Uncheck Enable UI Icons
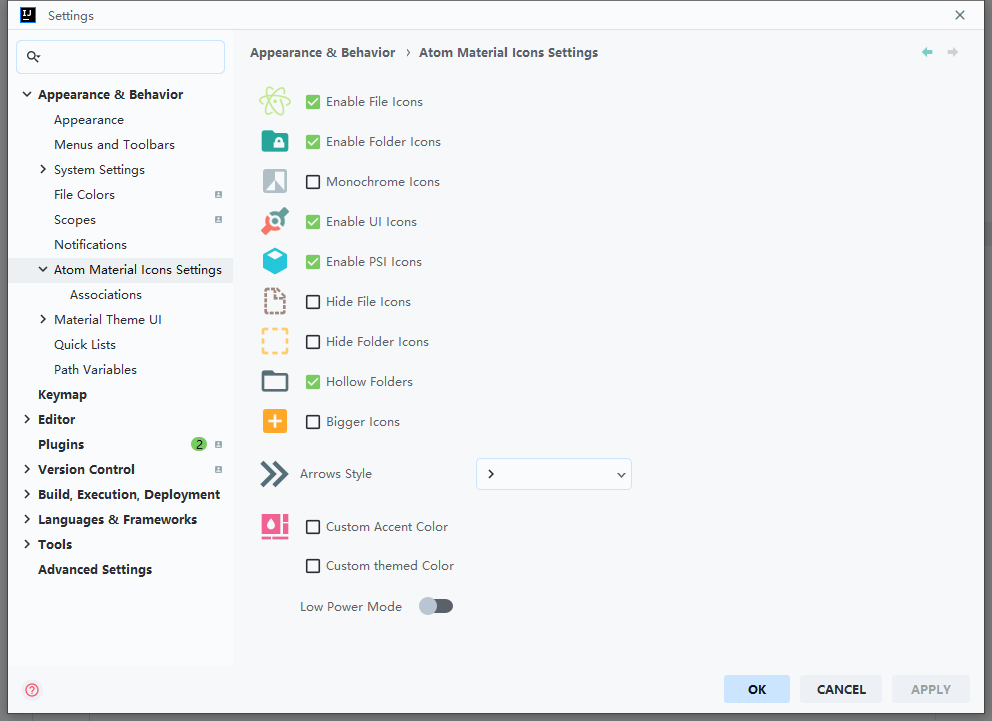Image resolution: width=992 pixels, height=721 pixels. click(313, 222)
